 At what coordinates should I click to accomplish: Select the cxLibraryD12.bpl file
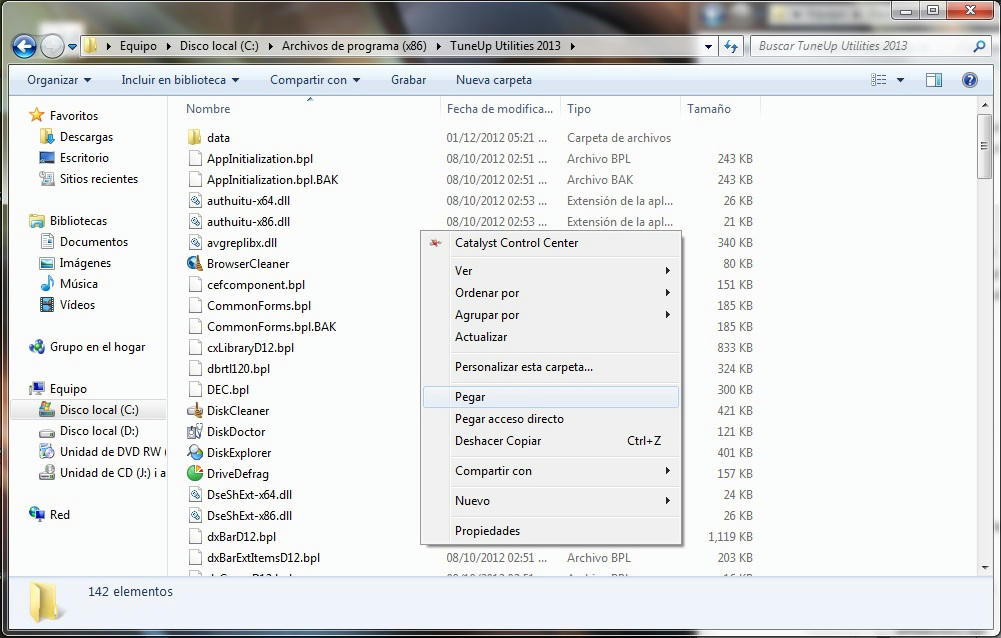(x=250, y=347)
